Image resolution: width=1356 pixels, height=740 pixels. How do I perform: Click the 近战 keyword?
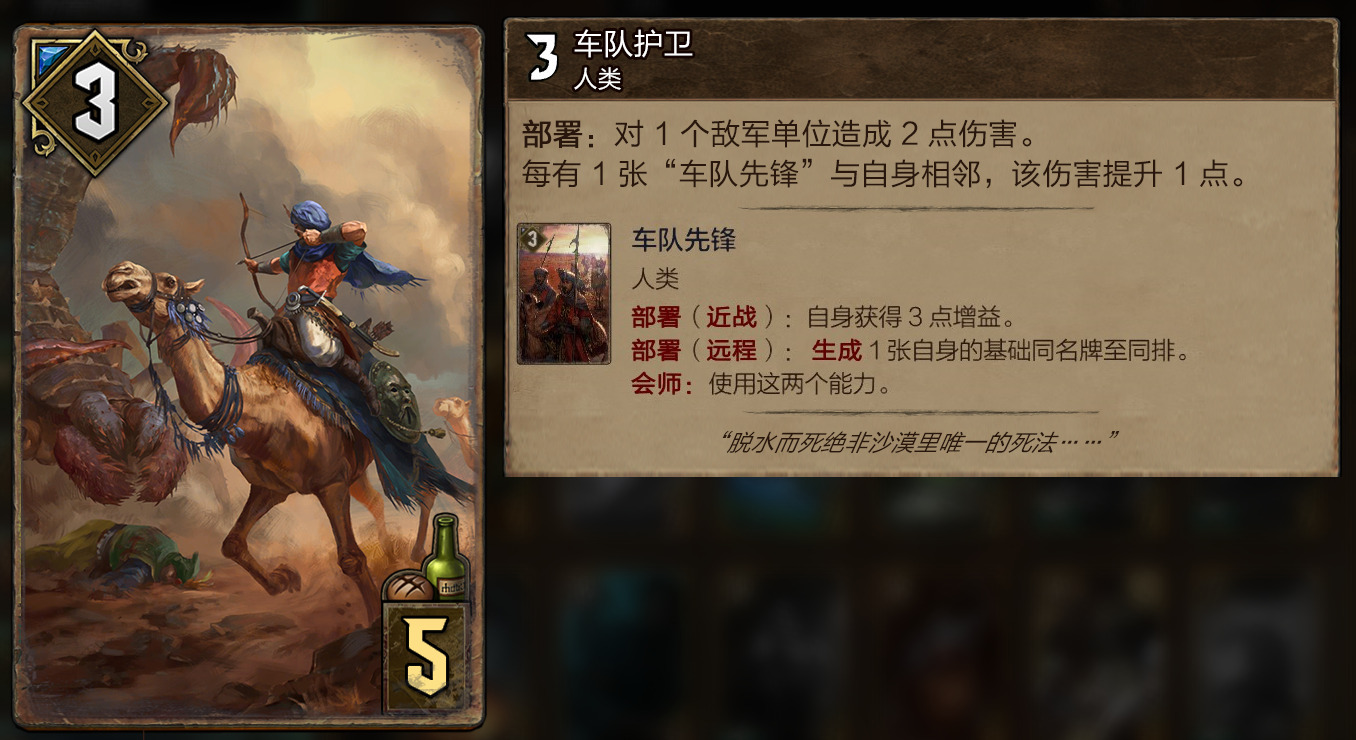click(732, 318)
